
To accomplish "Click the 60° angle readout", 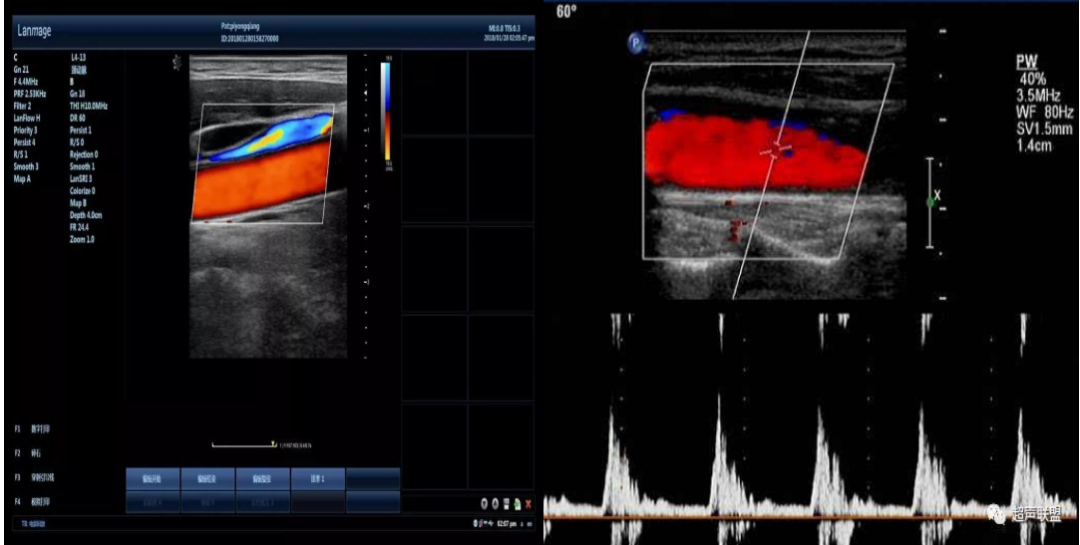I will [x=565, y=12].
